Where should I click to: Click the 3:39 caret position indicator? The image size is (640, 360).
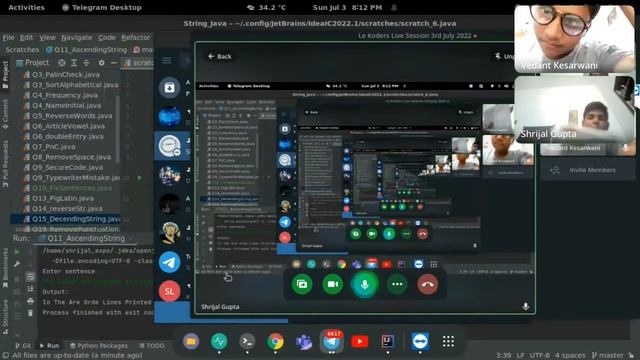click(504, 356)
